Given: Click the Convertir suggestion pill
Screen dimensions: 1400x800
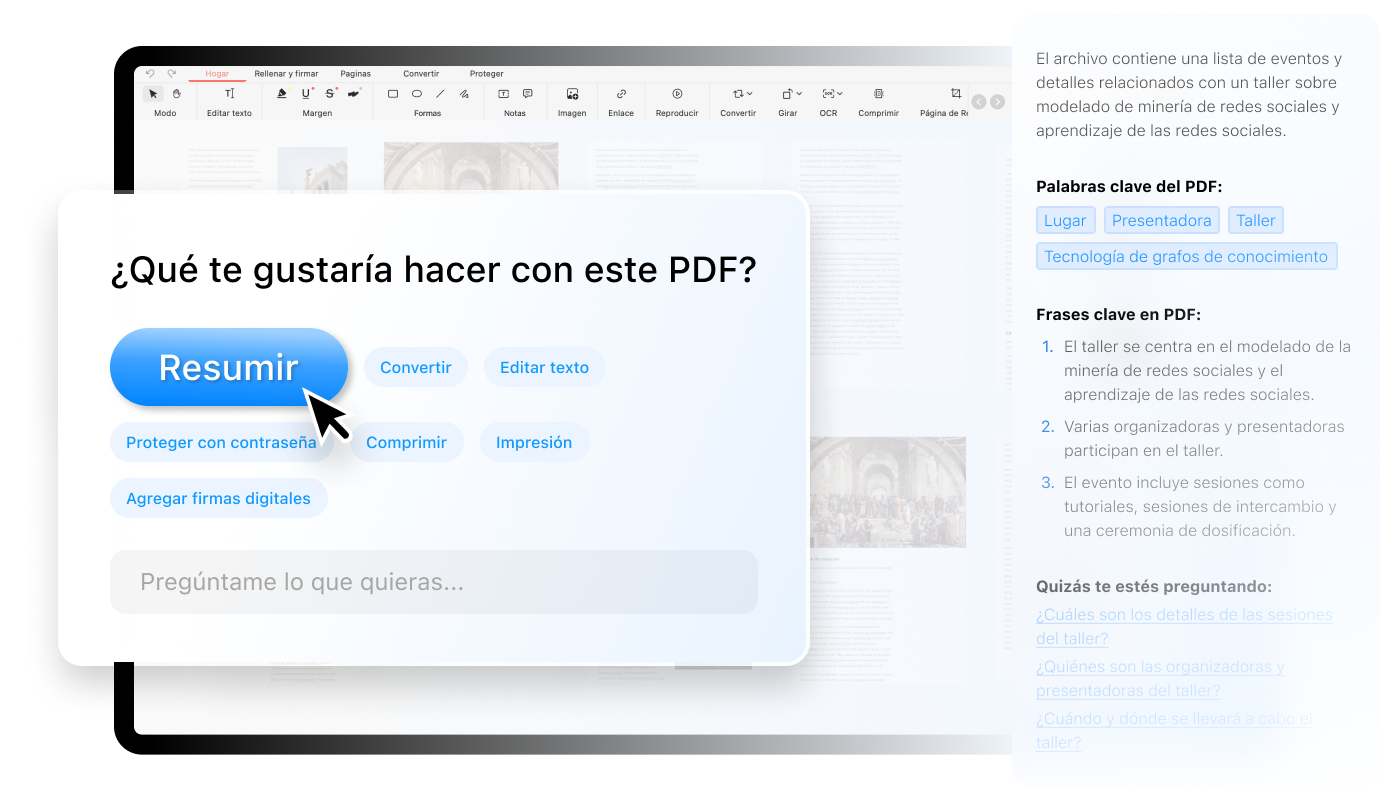Looking at the screenshot, I should tap(416, 367).
